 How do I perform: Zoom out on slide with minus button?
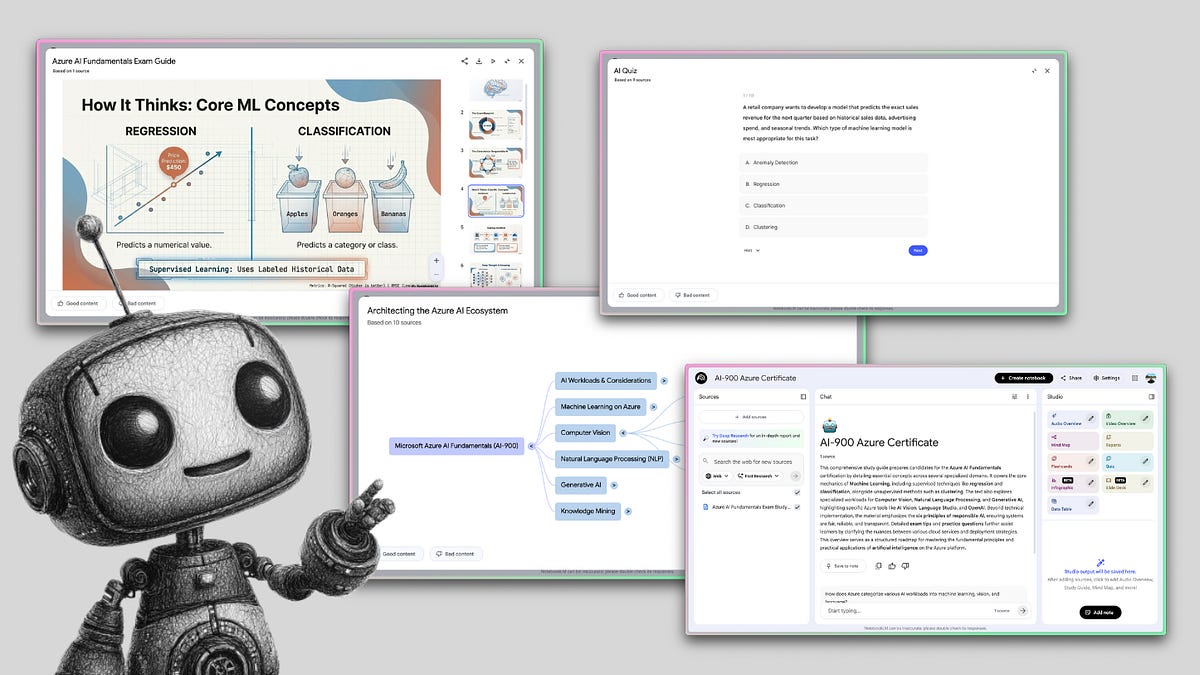tap(436, 273)
